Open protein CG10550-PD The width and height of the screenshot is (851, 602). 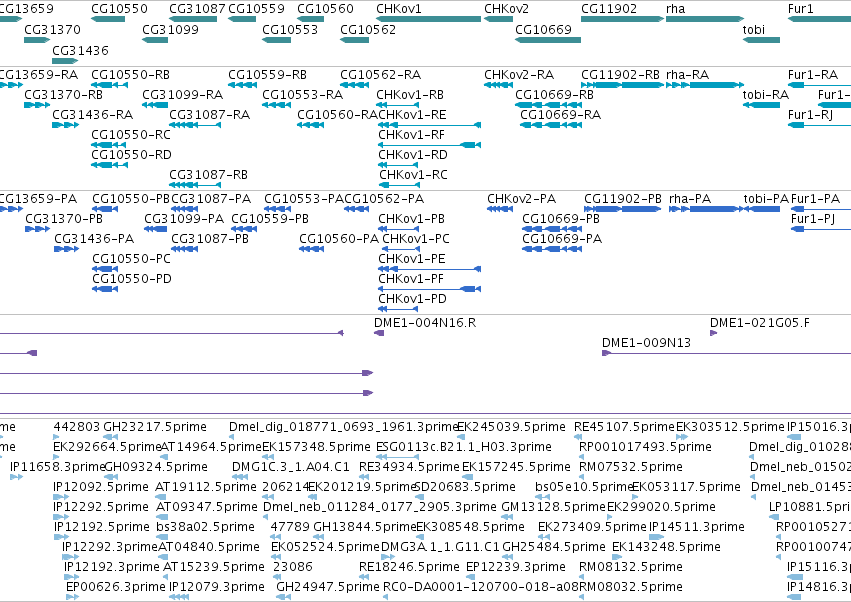pos(131,279)
